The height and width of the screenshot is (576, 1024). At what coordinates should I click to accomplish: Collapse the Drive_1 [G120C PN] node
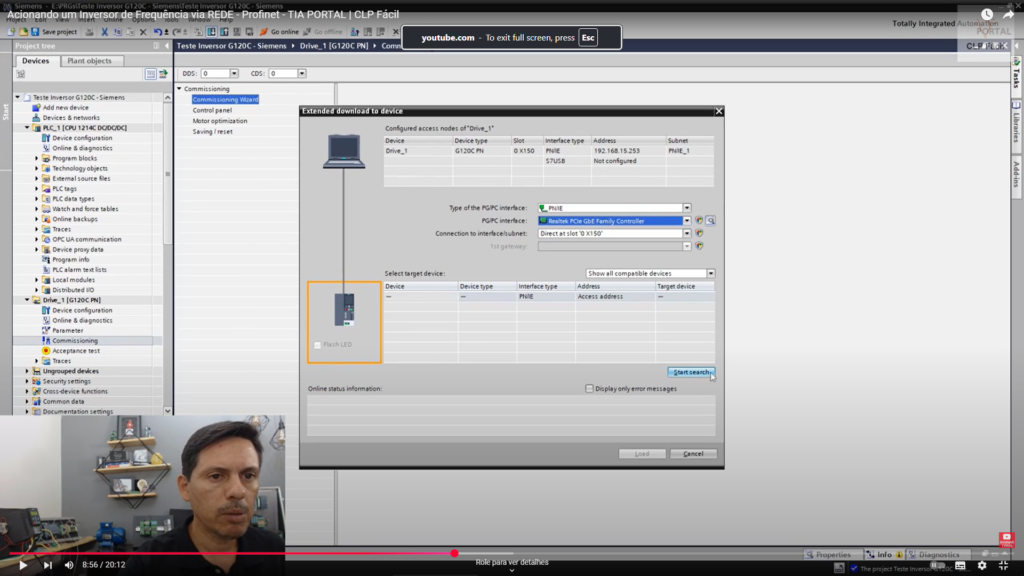point(27,300)
